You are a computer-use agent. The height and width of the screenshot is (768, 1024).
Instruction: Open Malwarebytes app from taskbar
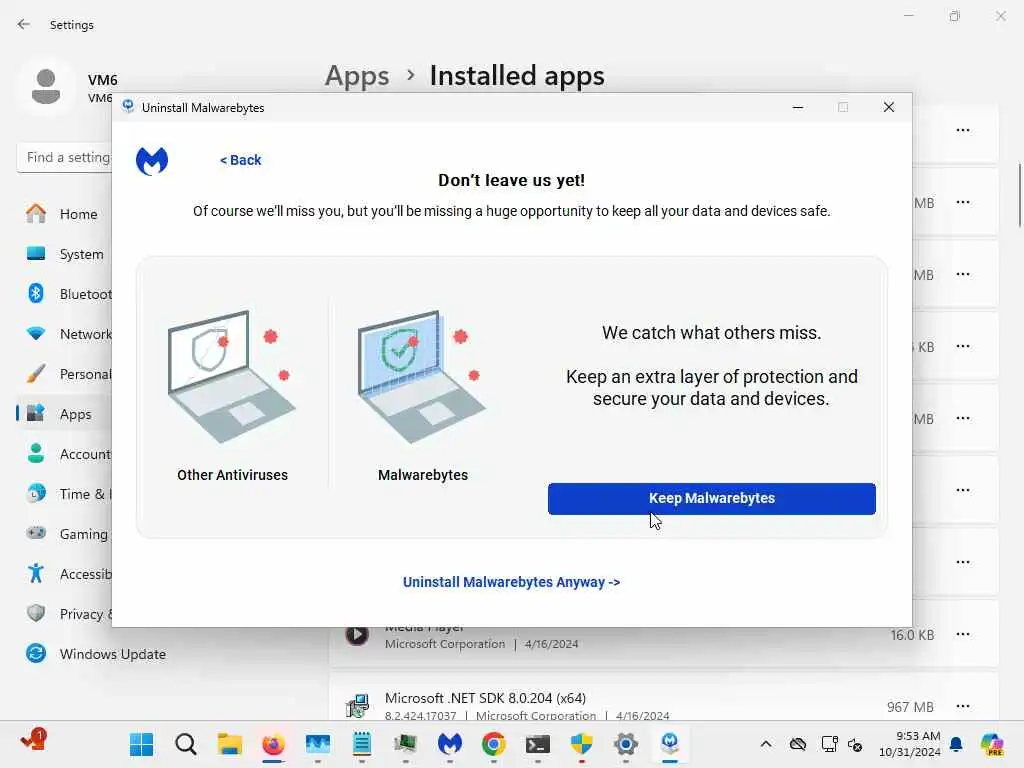(449, 744)
